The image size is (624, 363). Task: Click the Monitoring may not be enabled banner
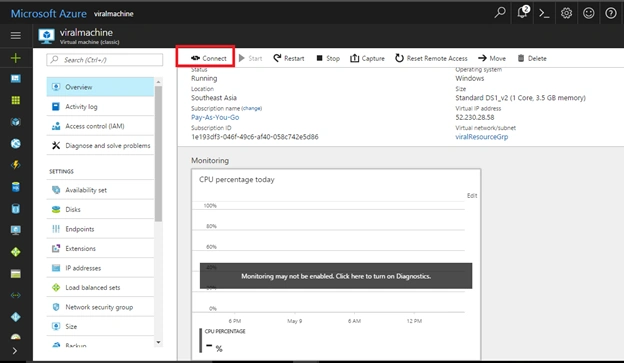coord(336,276)
